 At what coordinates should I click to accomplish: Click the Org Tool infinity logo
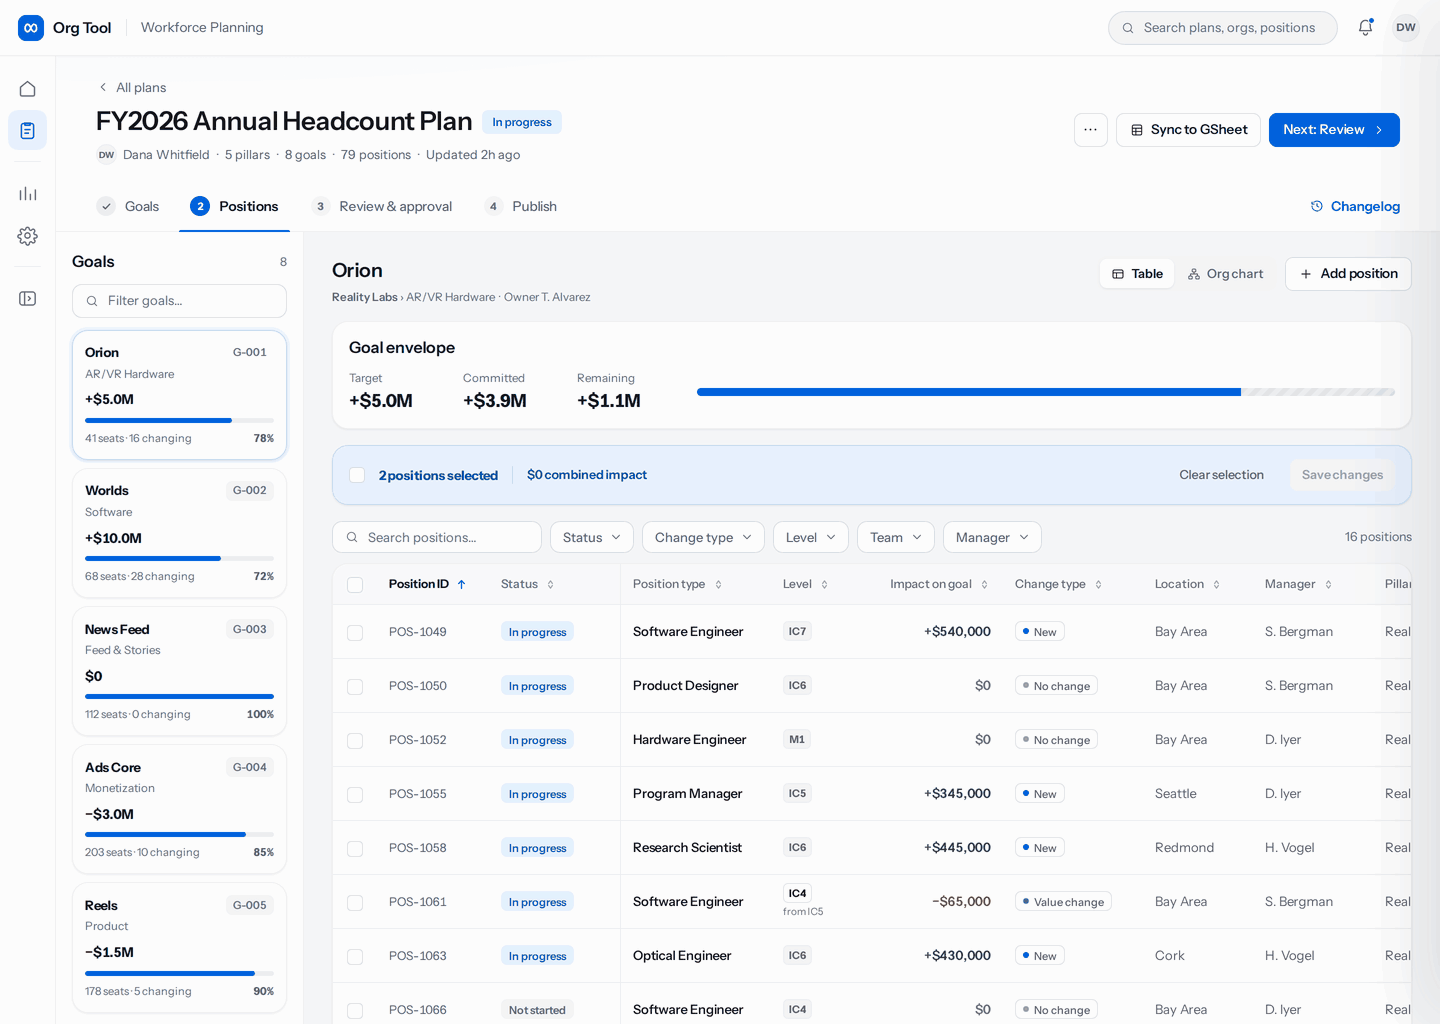pos(31,28)
